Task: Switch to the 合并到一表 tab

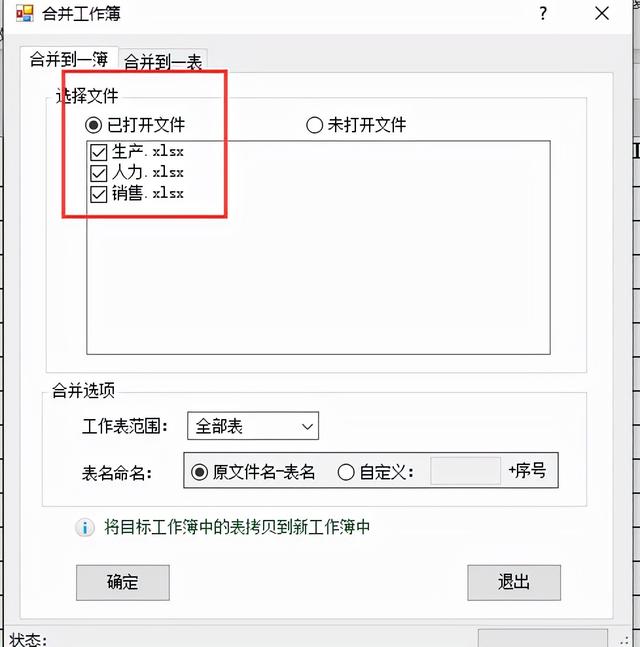Action: [x=163, y=62]
